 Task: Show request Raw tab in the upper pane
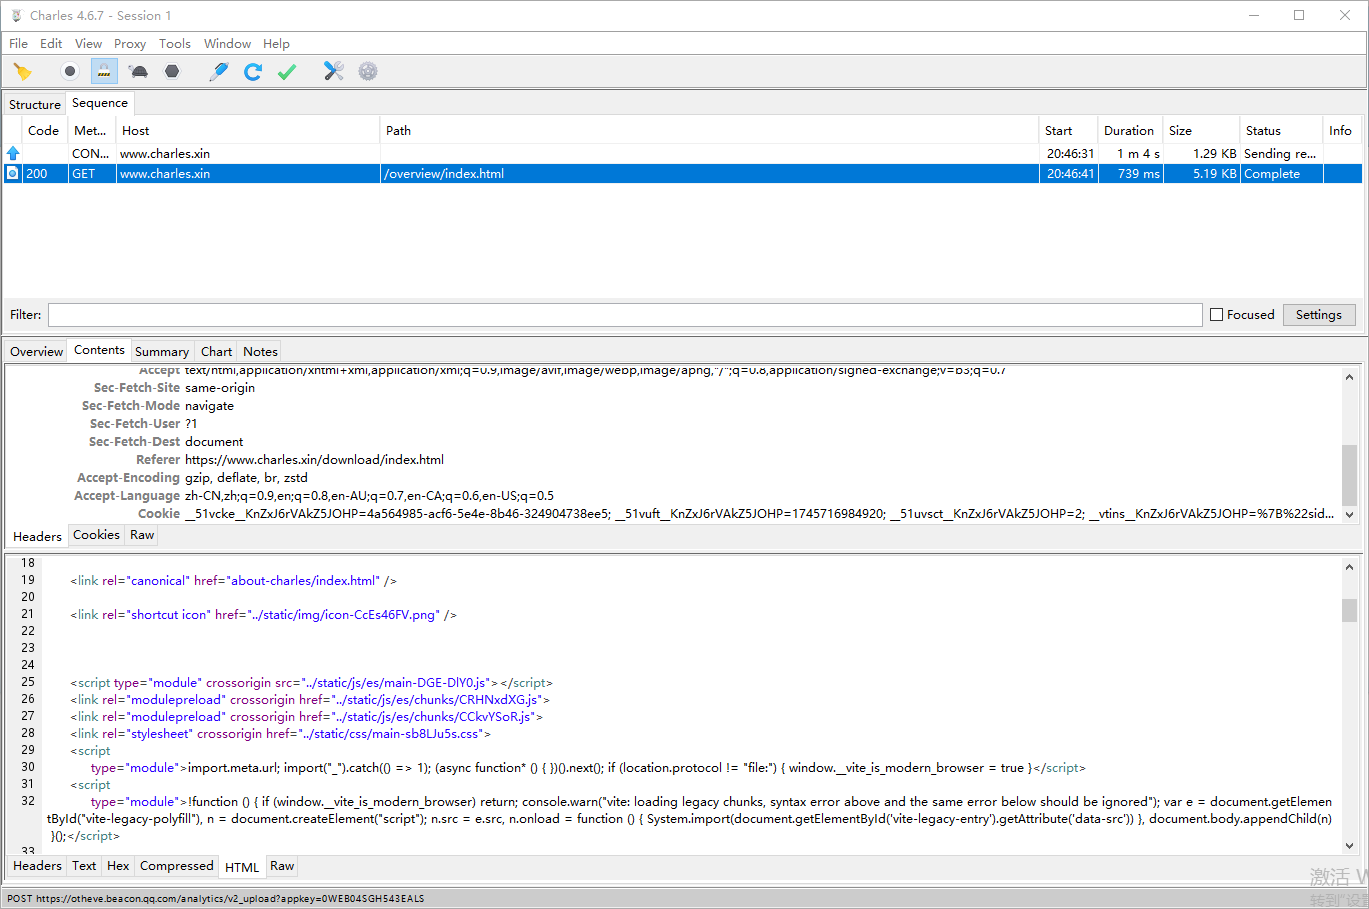click(142, 535)
